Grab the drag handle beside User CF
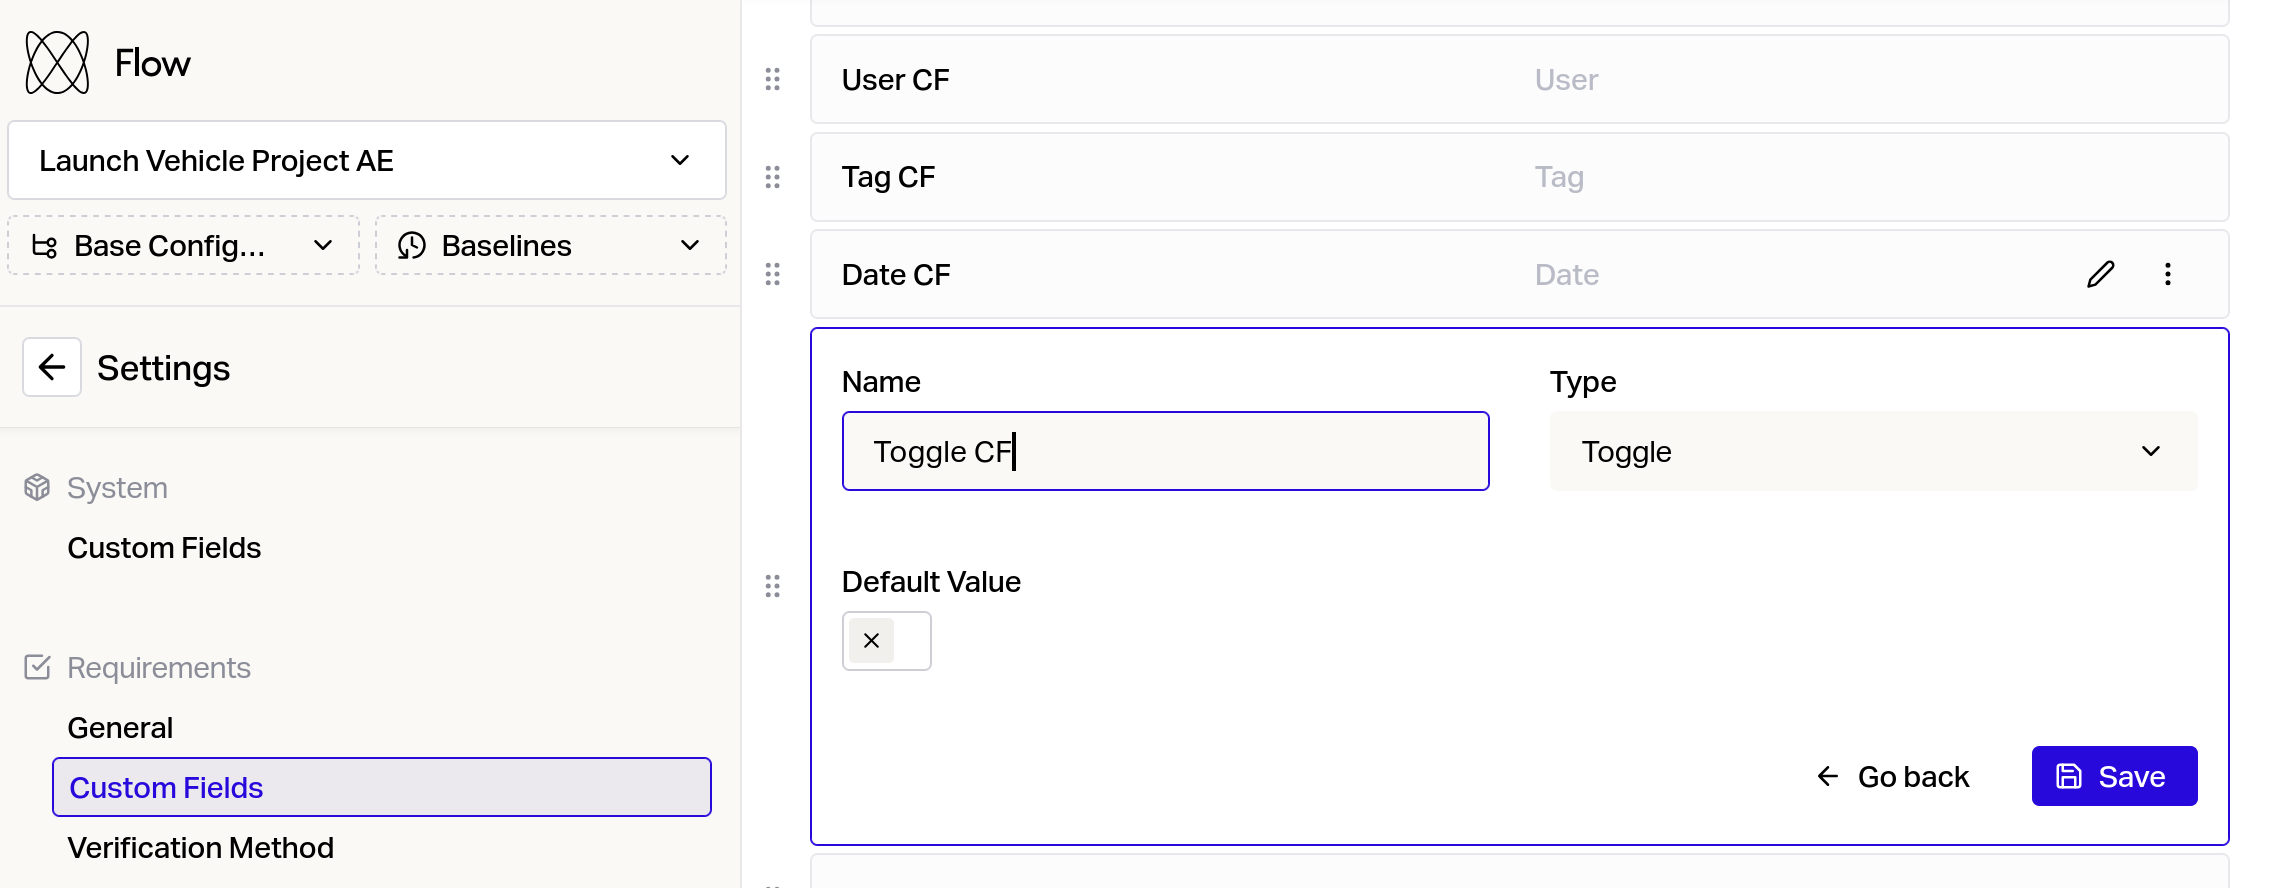Screen dimensions: 2278x888 (773, 79)
